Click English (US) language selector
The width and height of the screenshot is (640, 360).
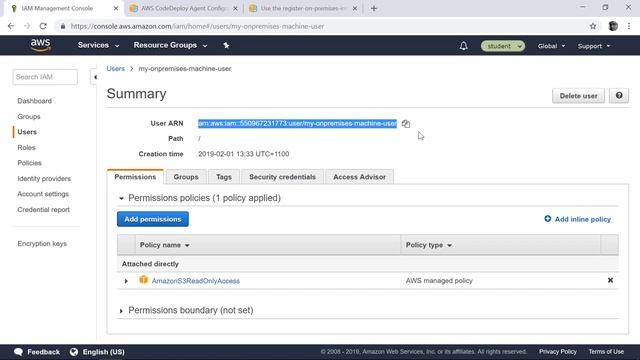pos(104,352)
